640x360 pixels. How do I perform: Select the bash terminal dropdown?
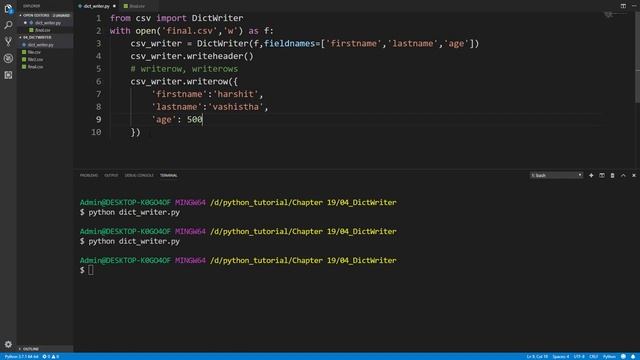(556, 176)
